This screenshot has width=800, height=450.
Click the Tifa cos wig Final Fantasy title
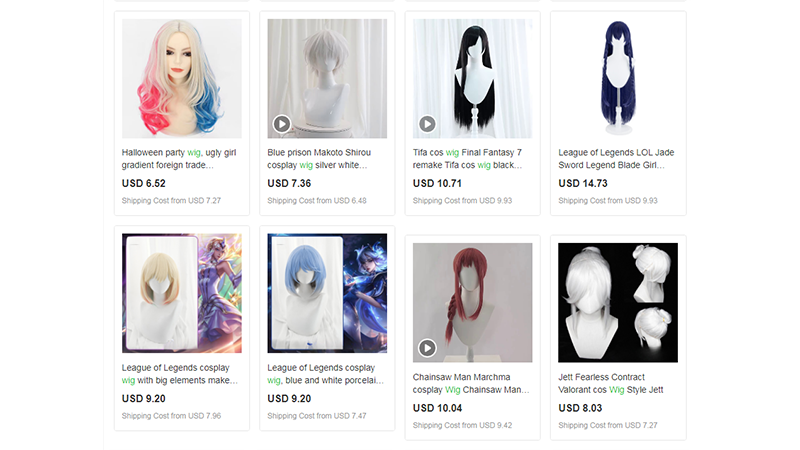[467, 159]
